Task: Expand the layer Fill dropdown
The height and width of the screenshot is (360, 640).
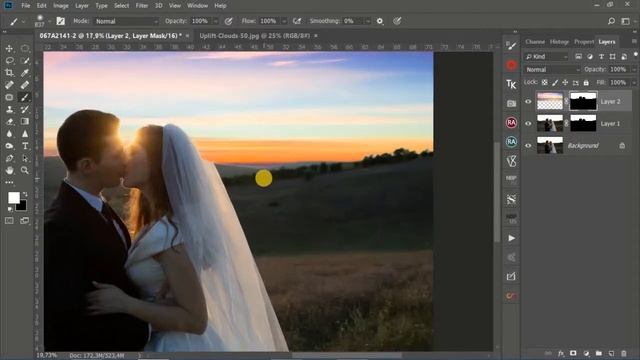Action: tap(633, 82)
